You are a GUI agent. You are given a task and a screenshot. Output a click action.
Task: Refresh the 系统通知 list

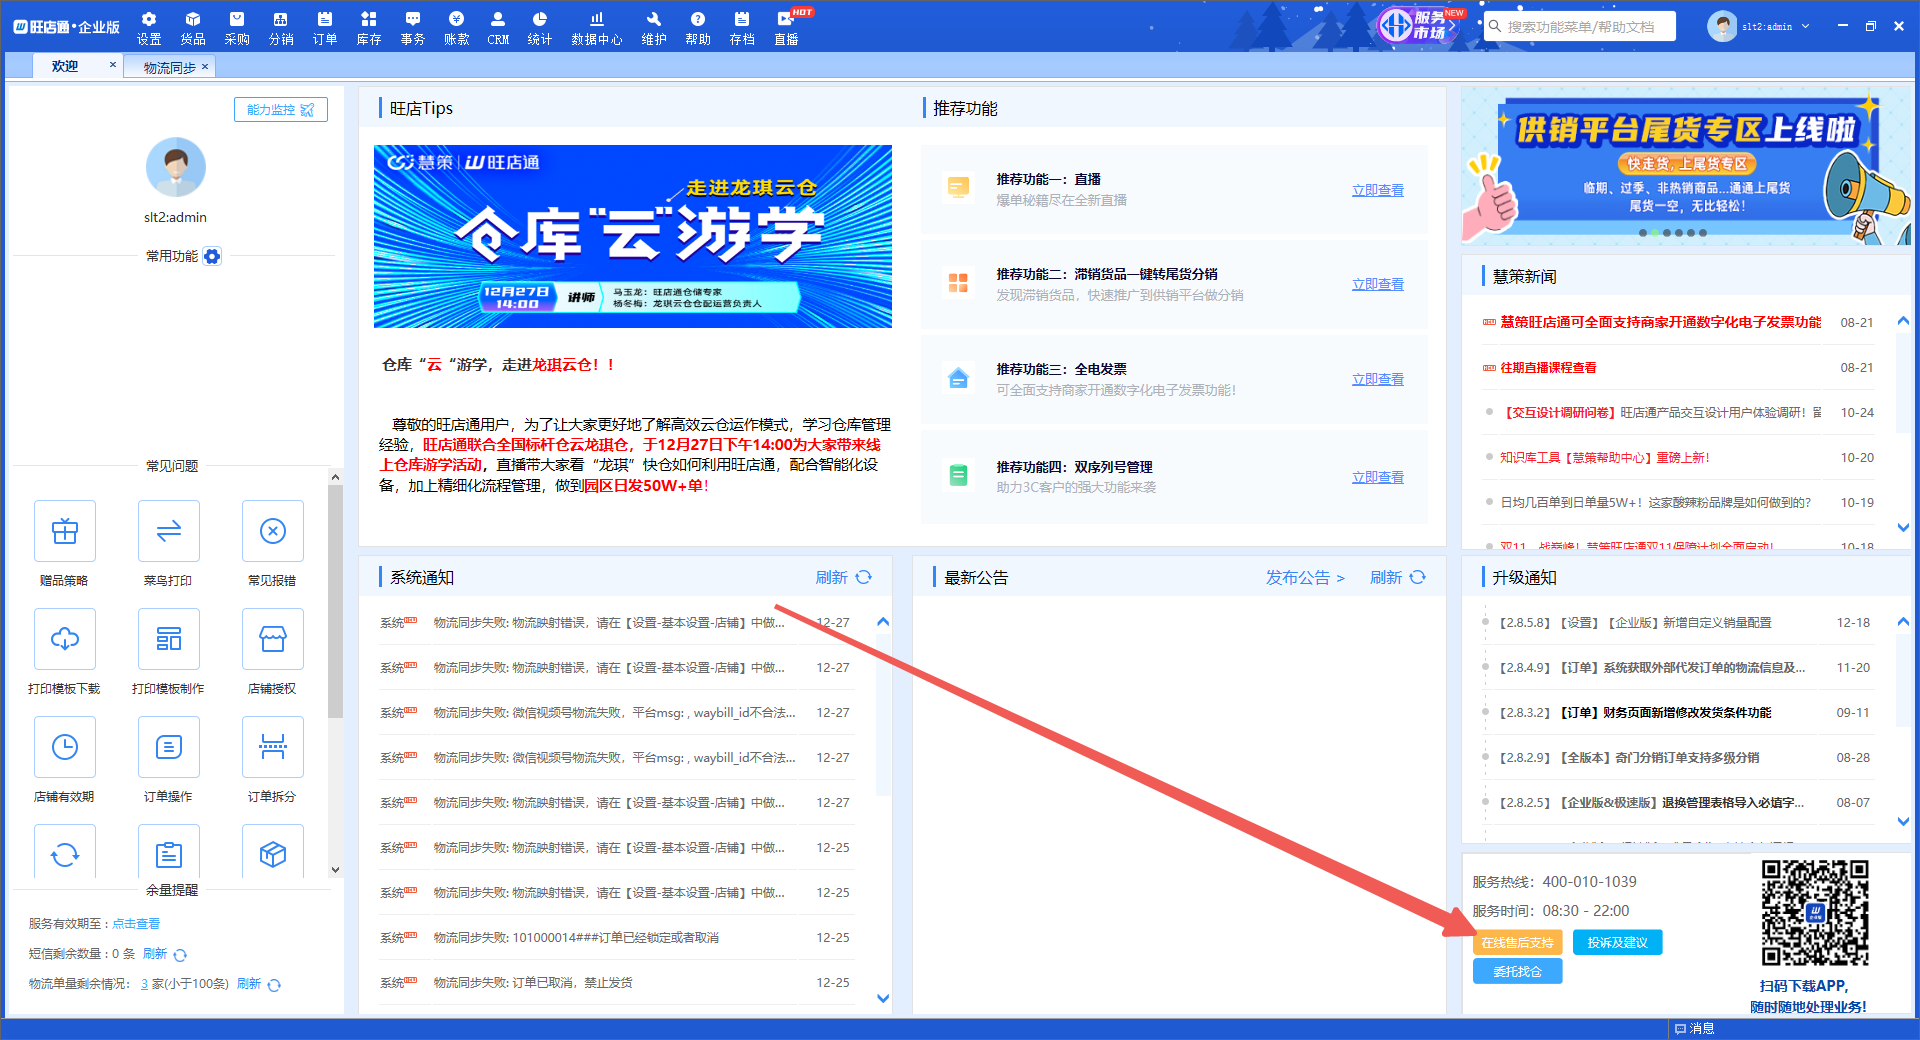[843, 577]
